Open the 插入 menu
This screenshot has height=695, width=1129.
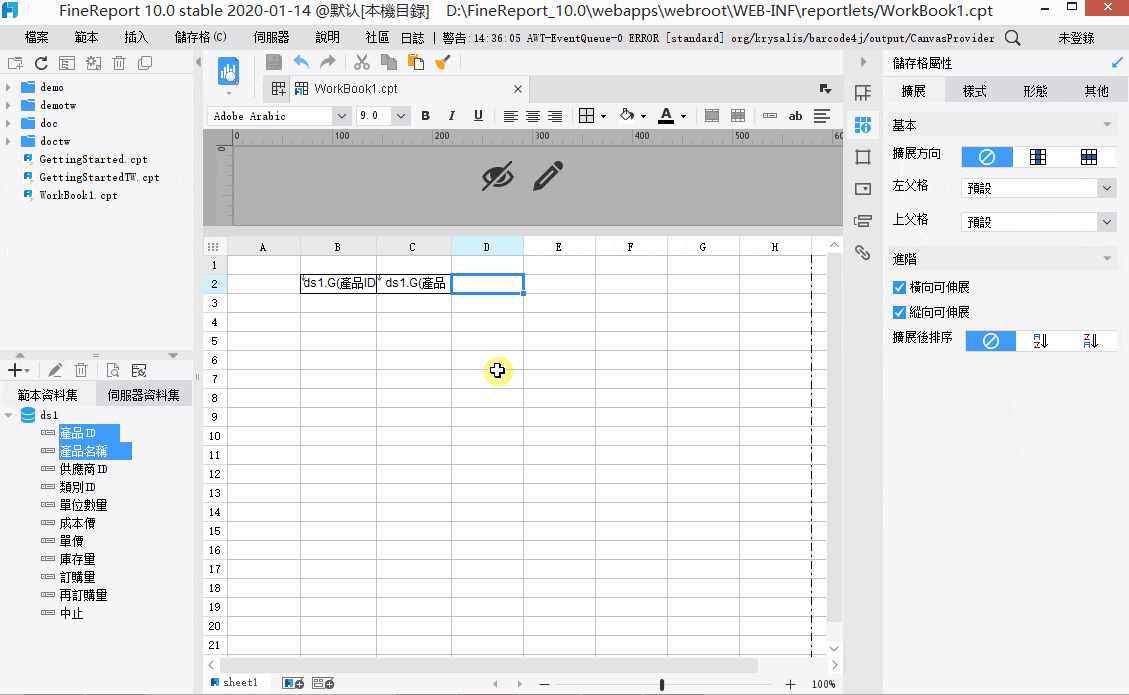click(x=136, y=37)
